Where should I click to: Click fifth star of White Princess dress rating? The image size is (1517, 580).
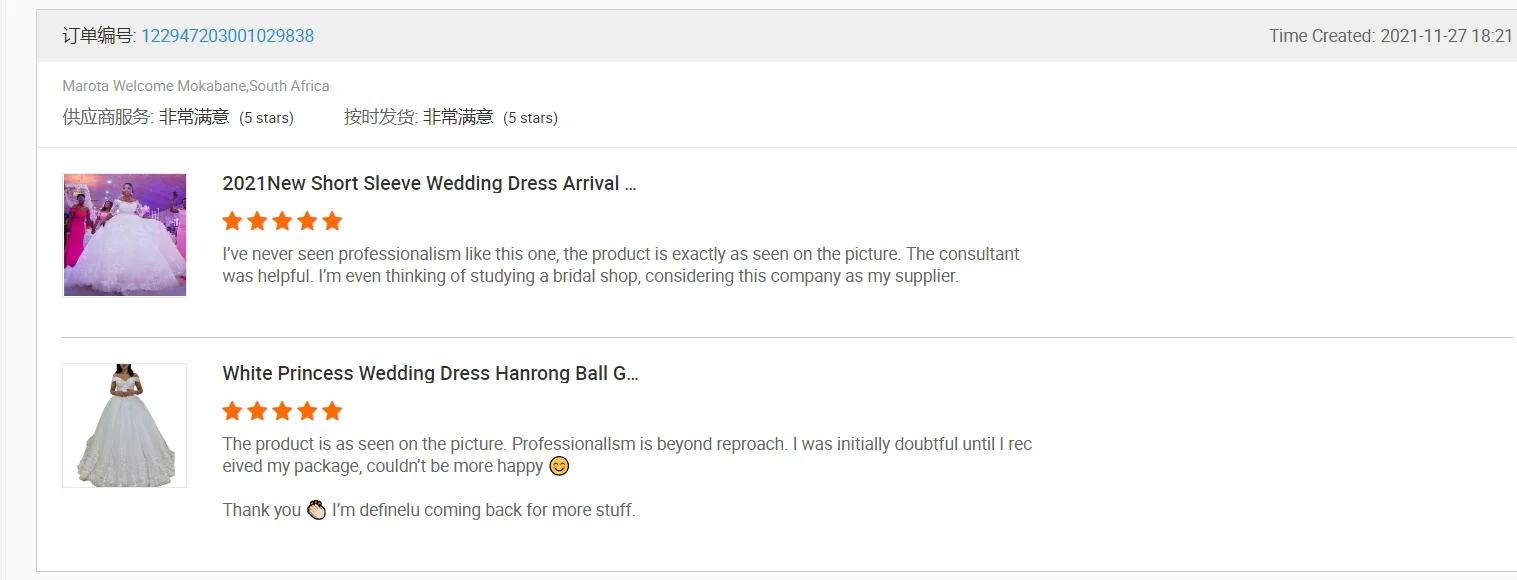332,411
